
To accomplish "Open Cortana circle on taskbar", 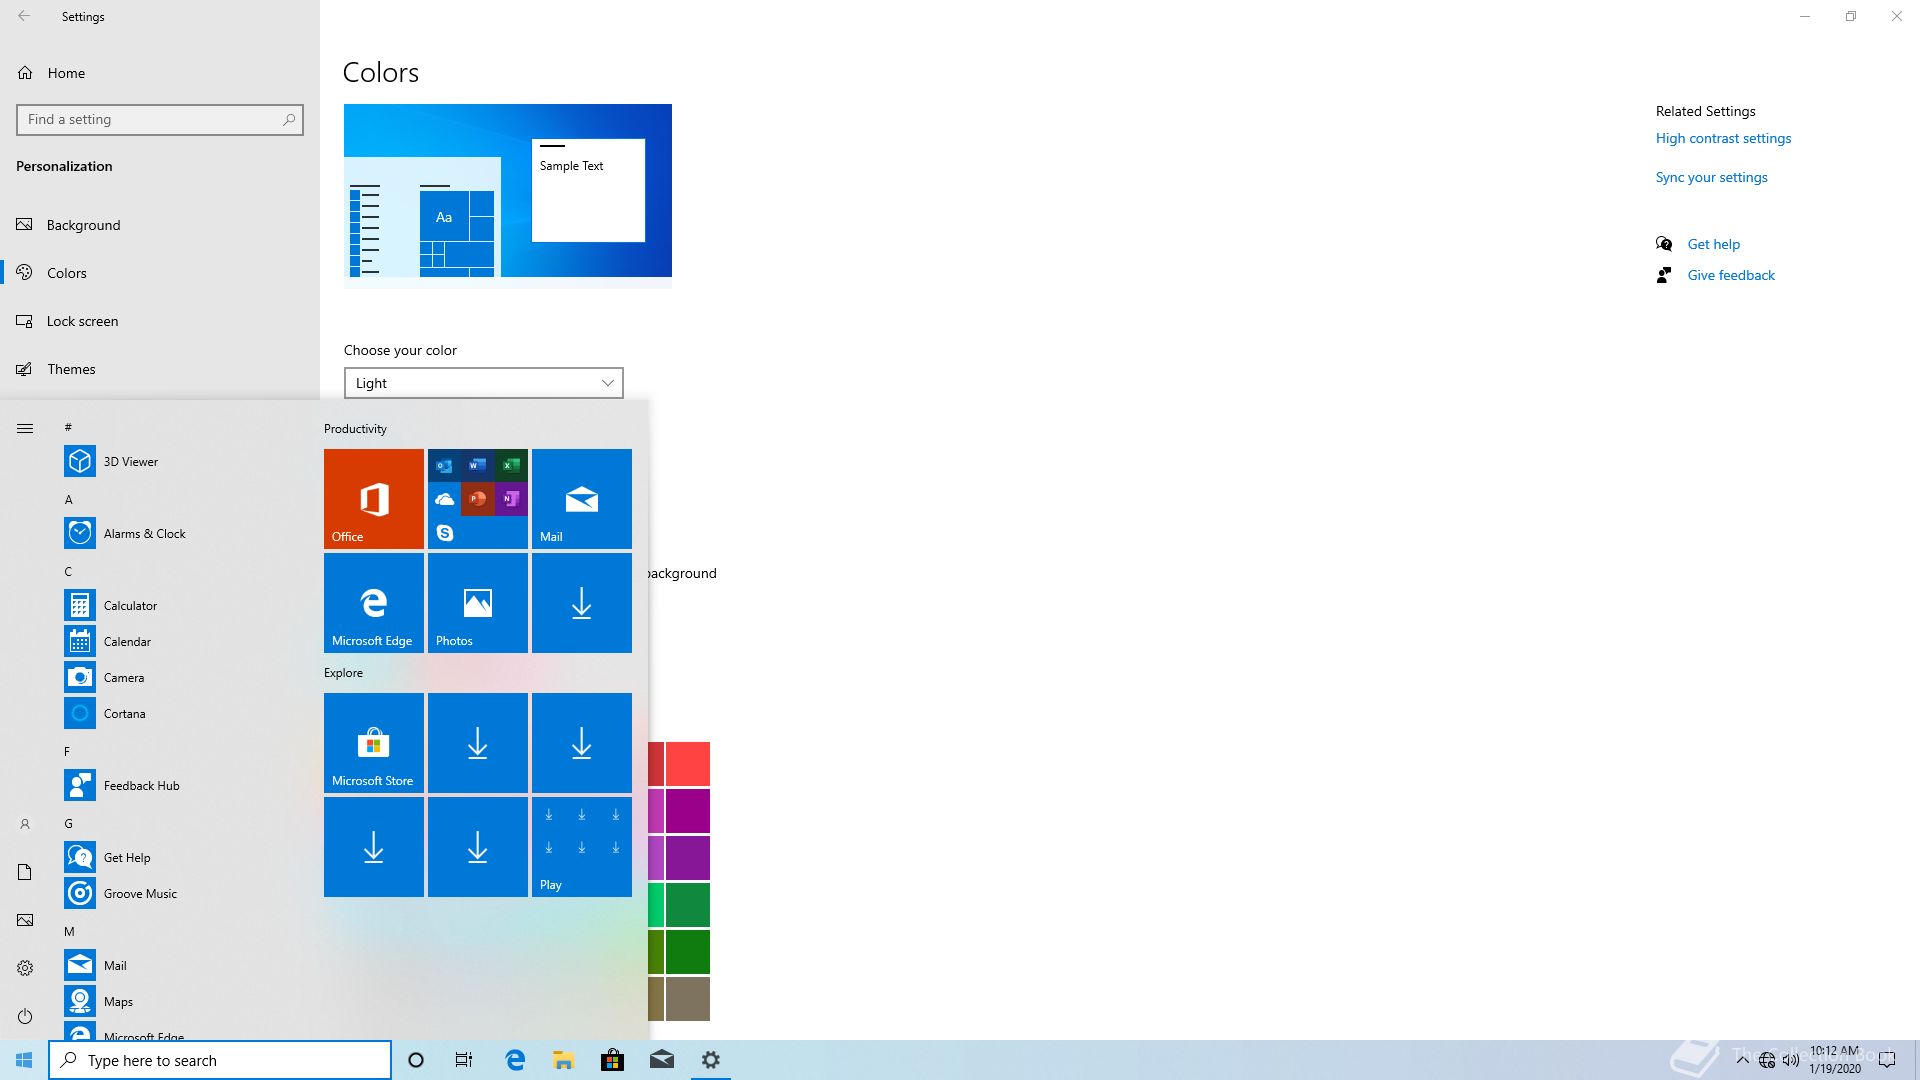I will tap(416, 1060).
